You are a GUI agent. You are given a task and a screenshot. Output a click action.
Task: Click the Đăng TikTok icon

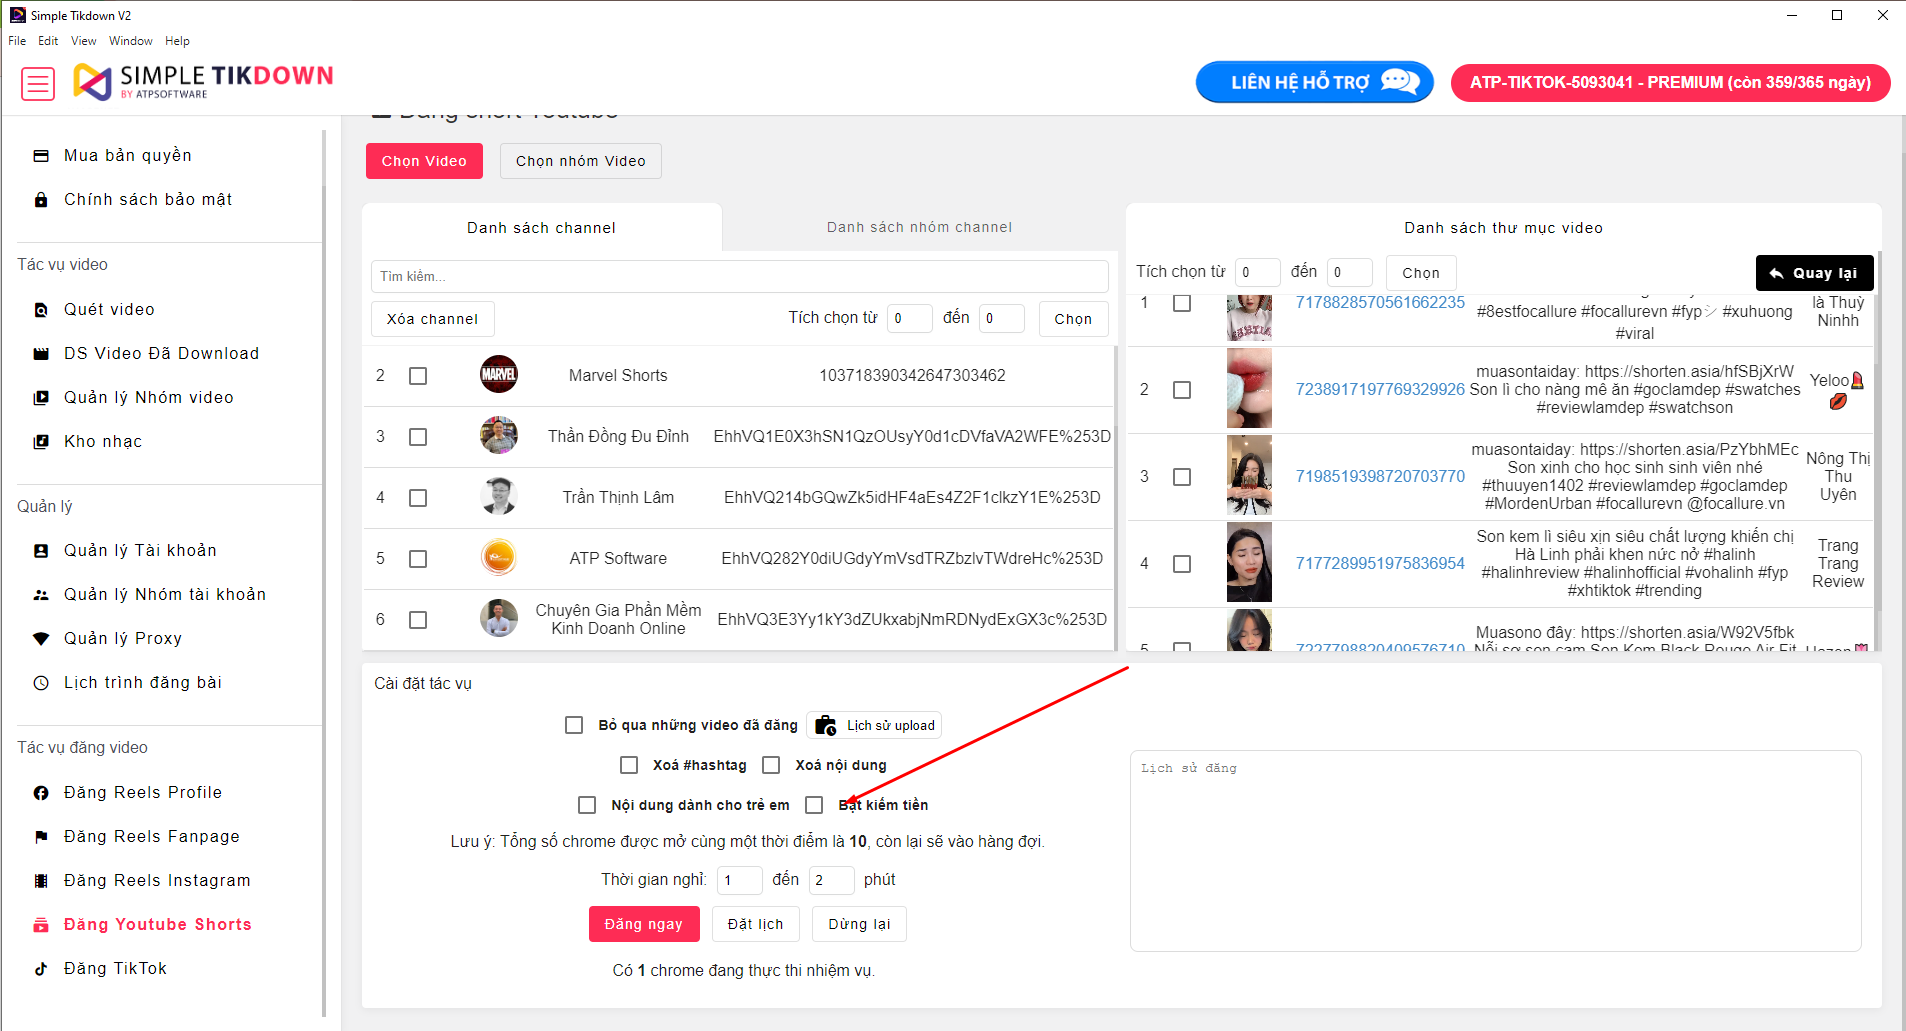(41, 969)
